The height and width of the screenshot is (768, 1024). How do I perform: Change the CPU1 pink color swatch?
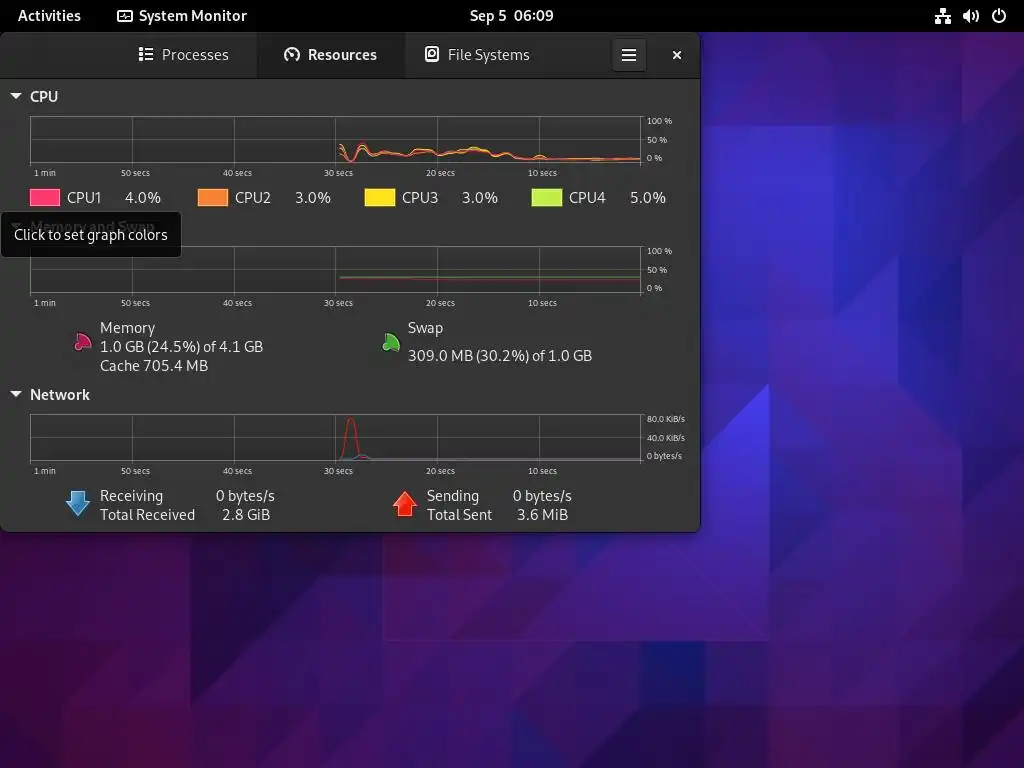pyautogui.click(x=45, y=197)
